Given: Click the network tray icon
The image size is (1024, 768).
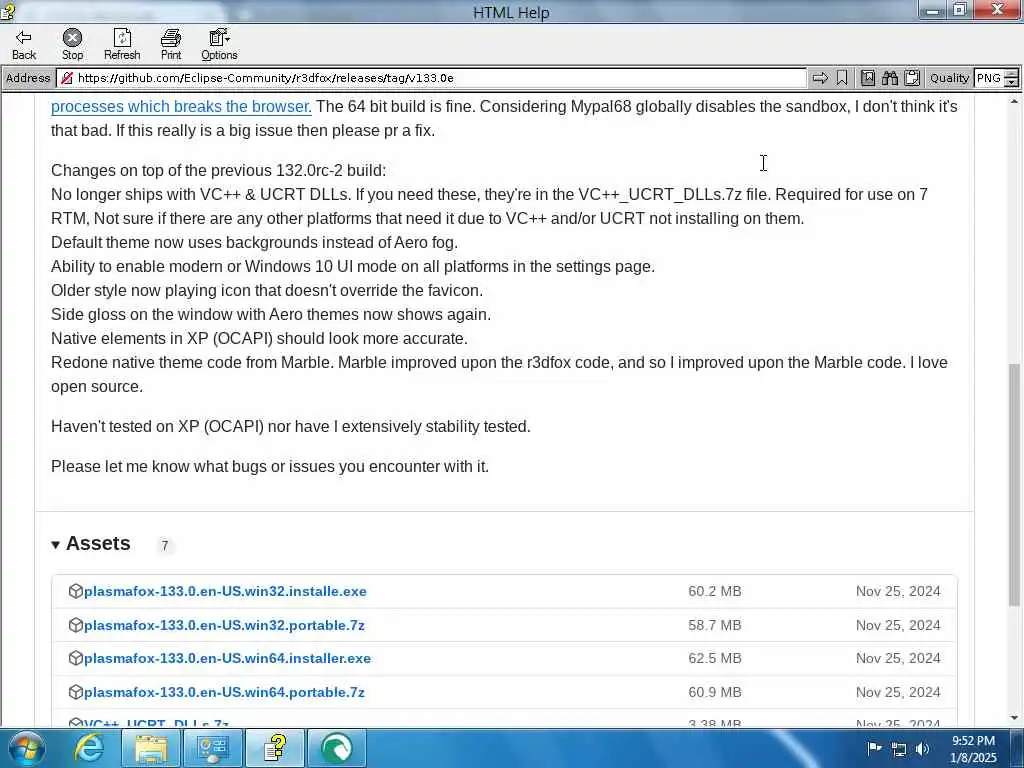Looking at the screenshot, I should point(899,749).
